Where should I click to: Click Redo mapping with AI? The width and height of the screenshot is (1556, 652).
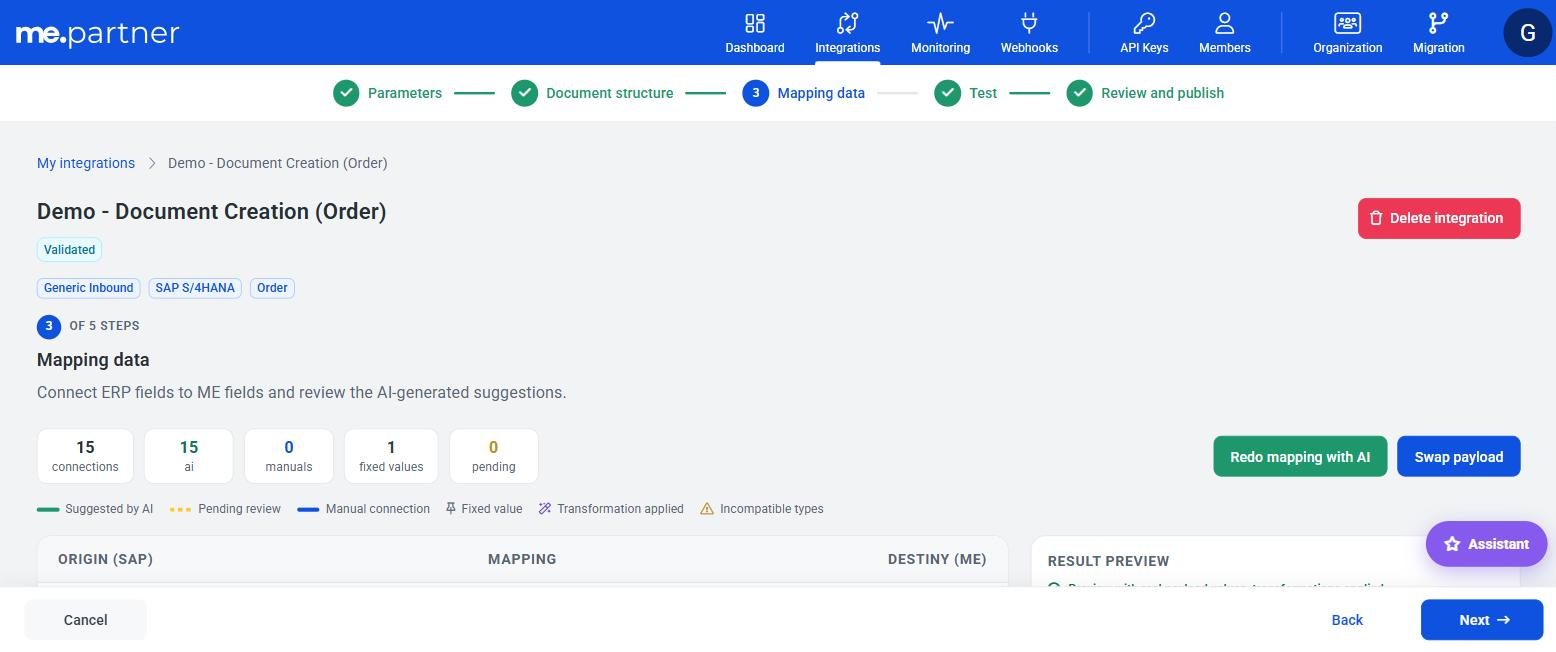[x=1300, y=456]
